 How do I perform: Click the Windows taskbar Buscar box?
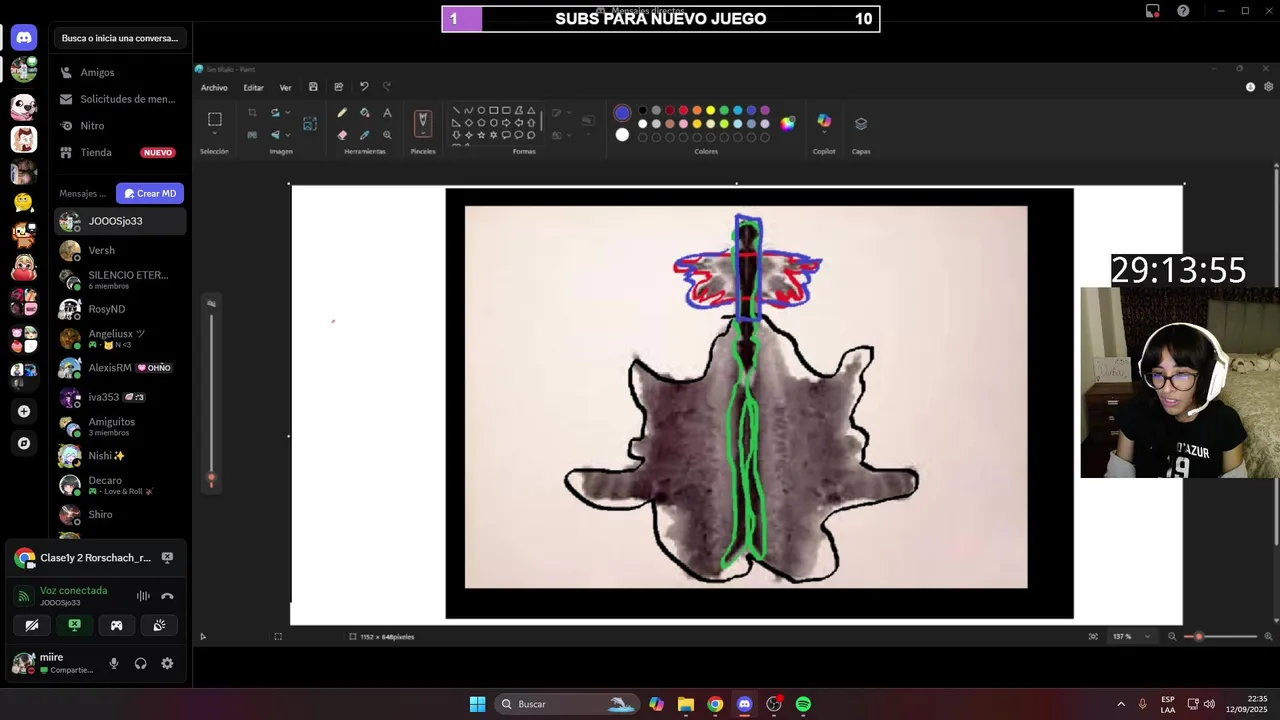click(566, 704)
